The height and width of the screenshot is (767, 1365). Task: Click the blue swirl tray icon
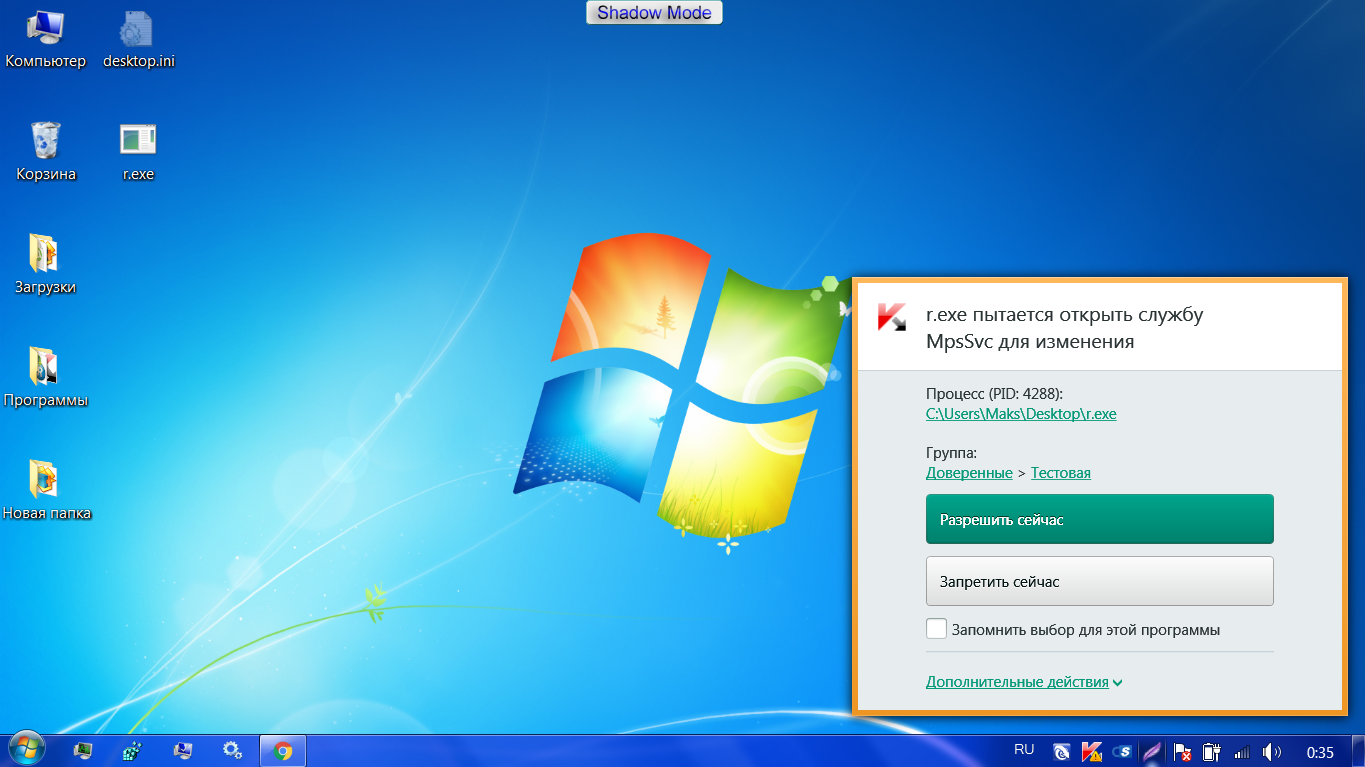(x=1062, y=751)
